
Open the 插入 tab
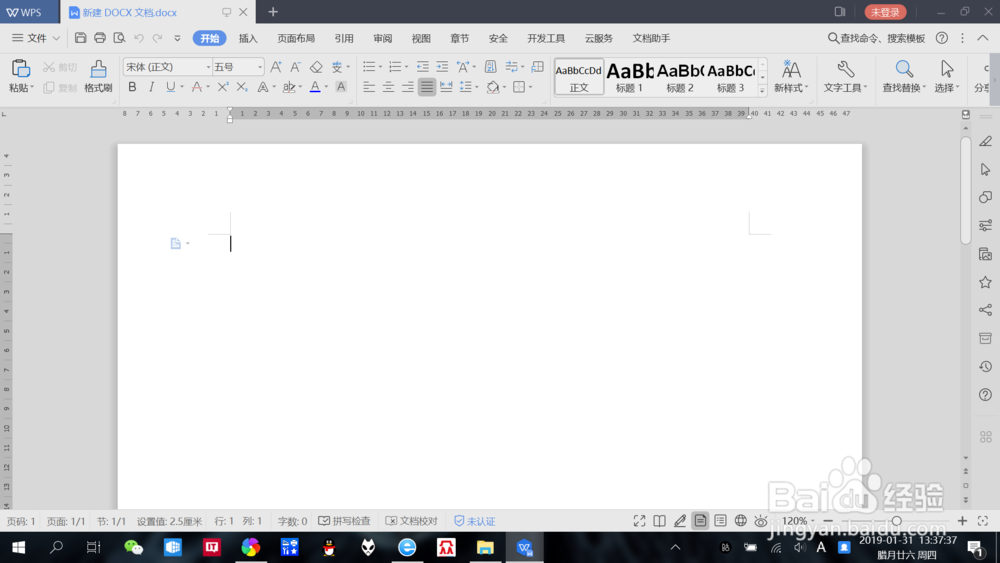click(248, 38)
